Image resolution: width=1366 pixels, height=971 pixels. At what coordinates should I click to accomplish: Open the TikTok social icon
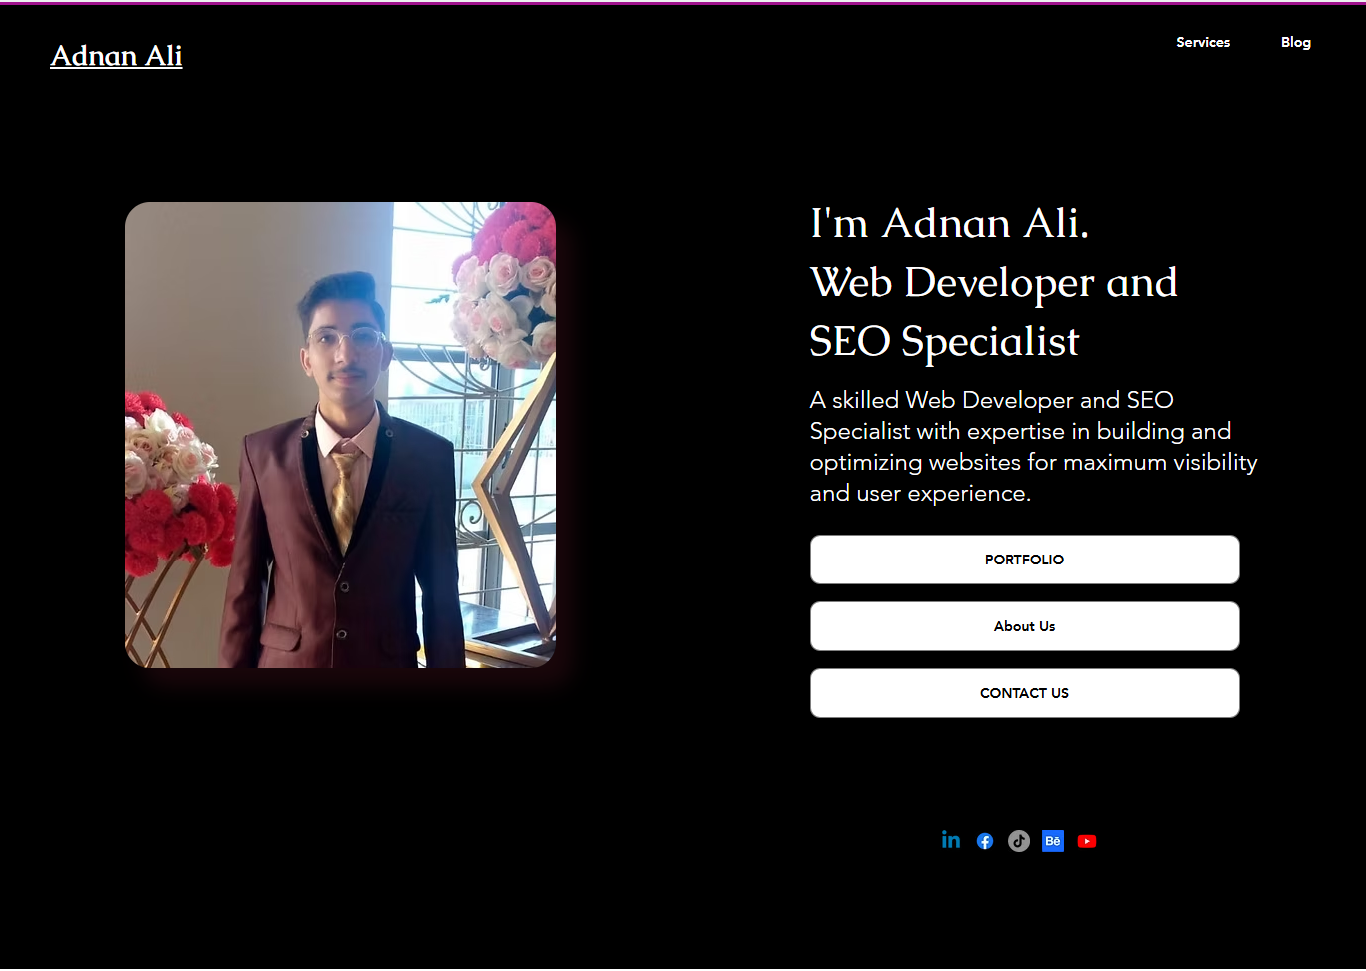point(1019,841)
